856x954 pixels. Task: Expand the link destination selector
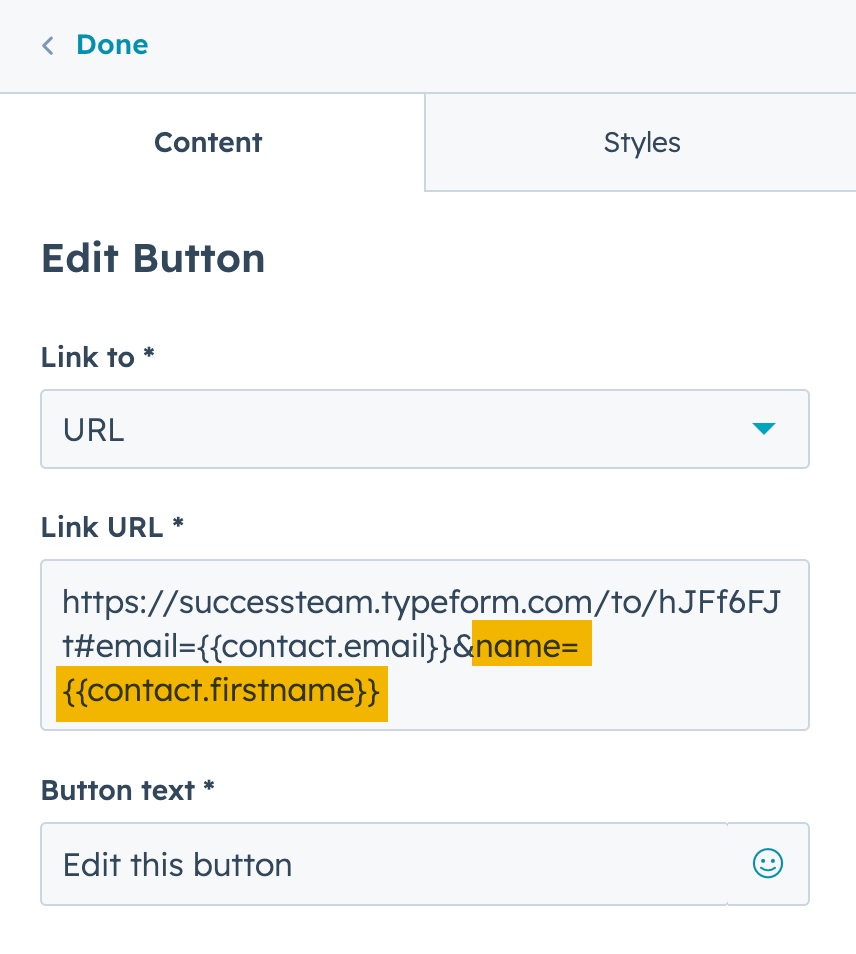pyautogui.click(x=424, y=429)
